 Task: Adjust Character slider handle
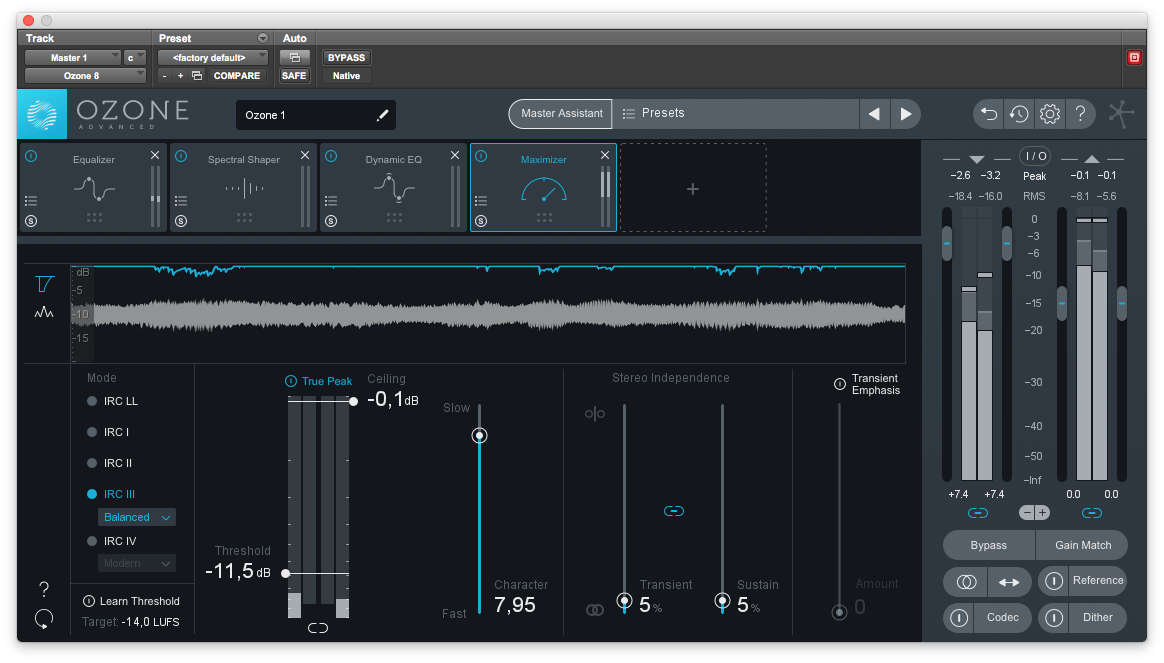[x=480, y=436]
